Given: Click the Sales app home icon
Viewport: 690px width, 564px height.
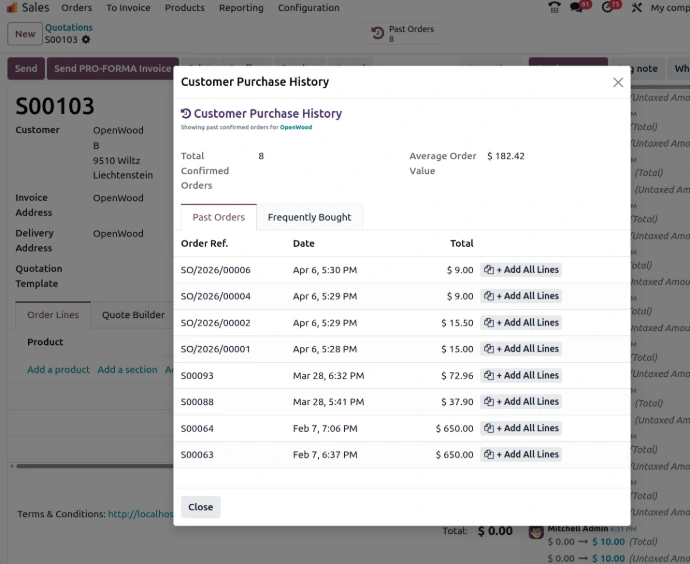Looking at the screenshot, I should (x=11, y=8).
